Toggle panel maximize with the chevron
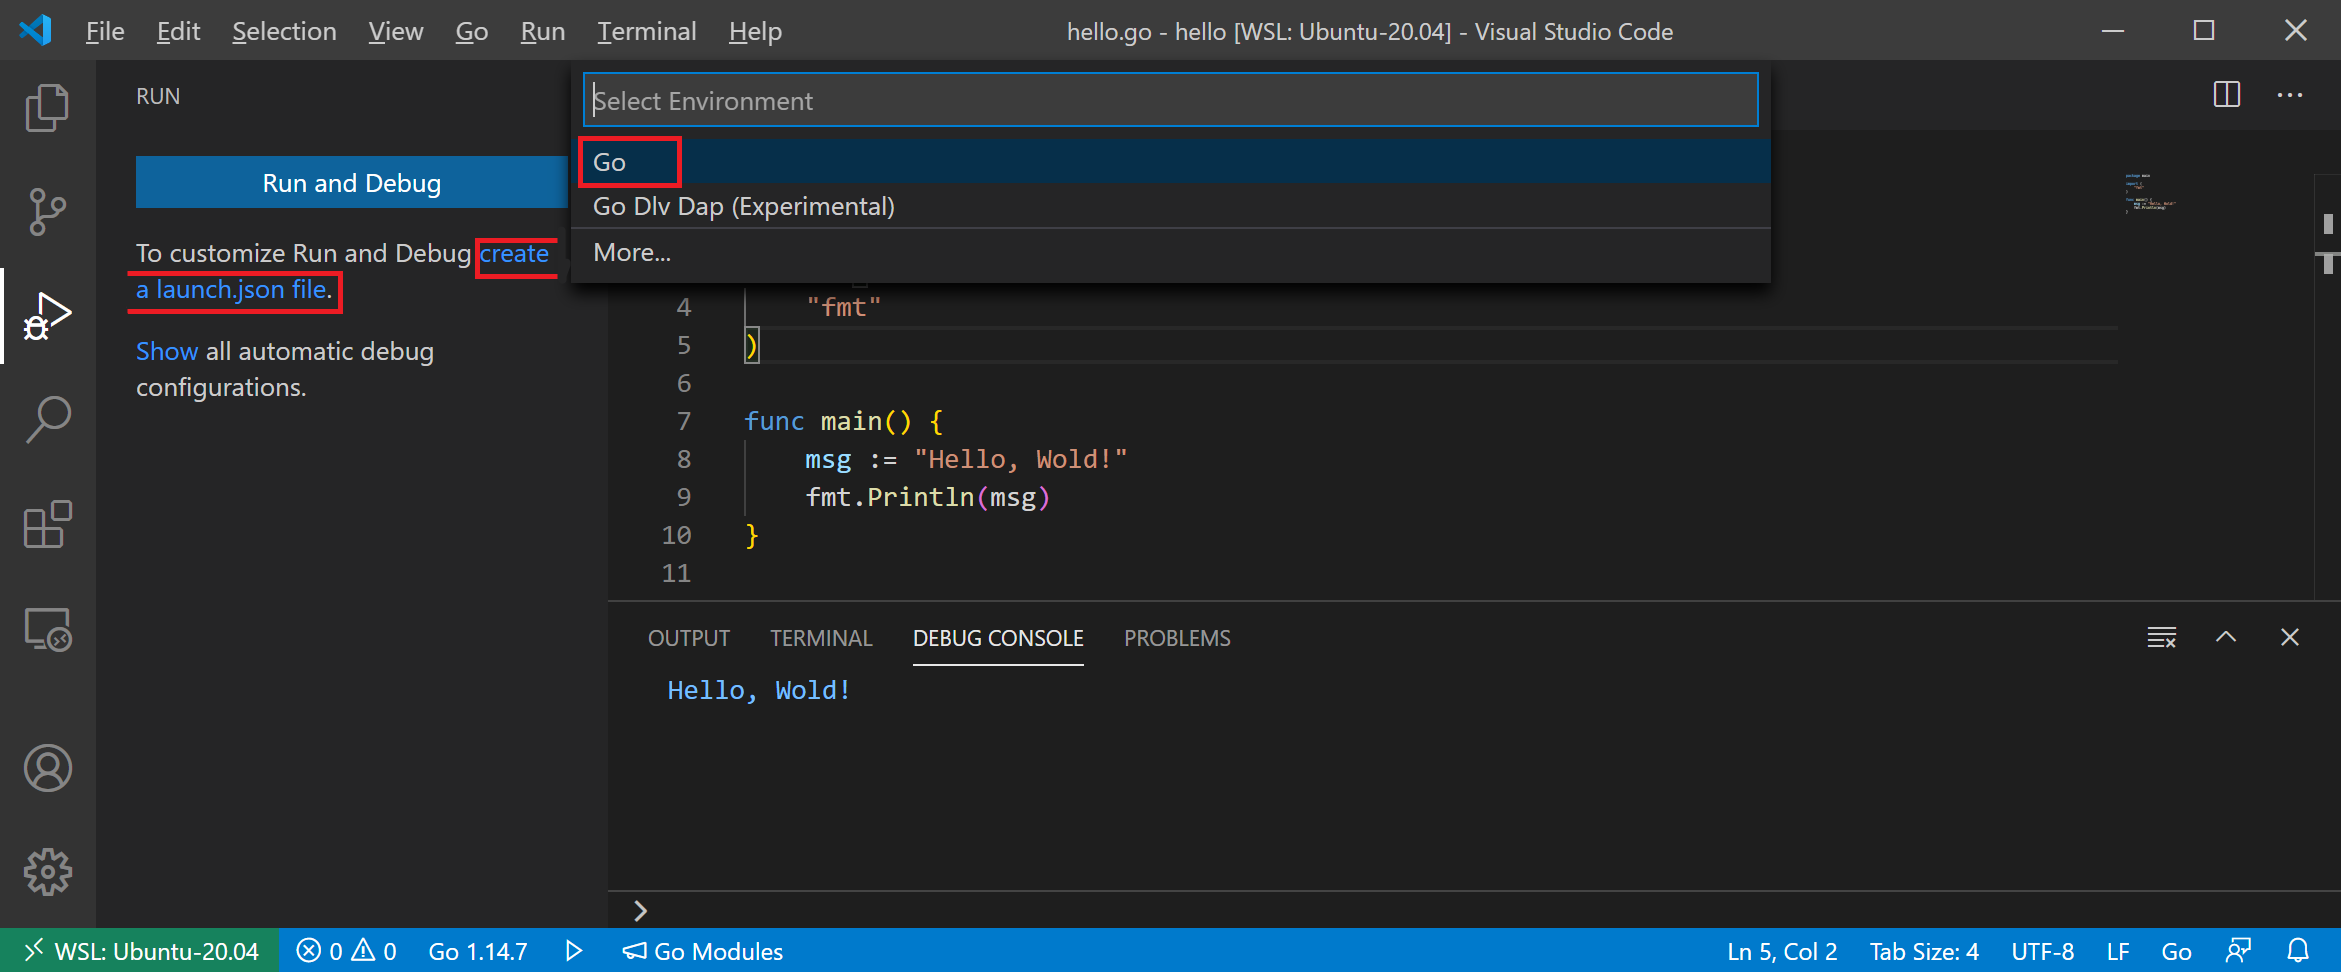Screen dimensions: 2341x972 [x=2226, y=637]
